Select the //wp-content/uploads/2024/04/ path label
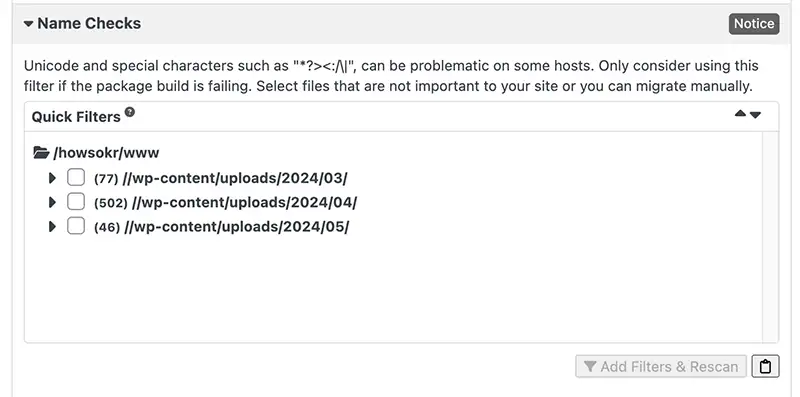 pos(244,202)
